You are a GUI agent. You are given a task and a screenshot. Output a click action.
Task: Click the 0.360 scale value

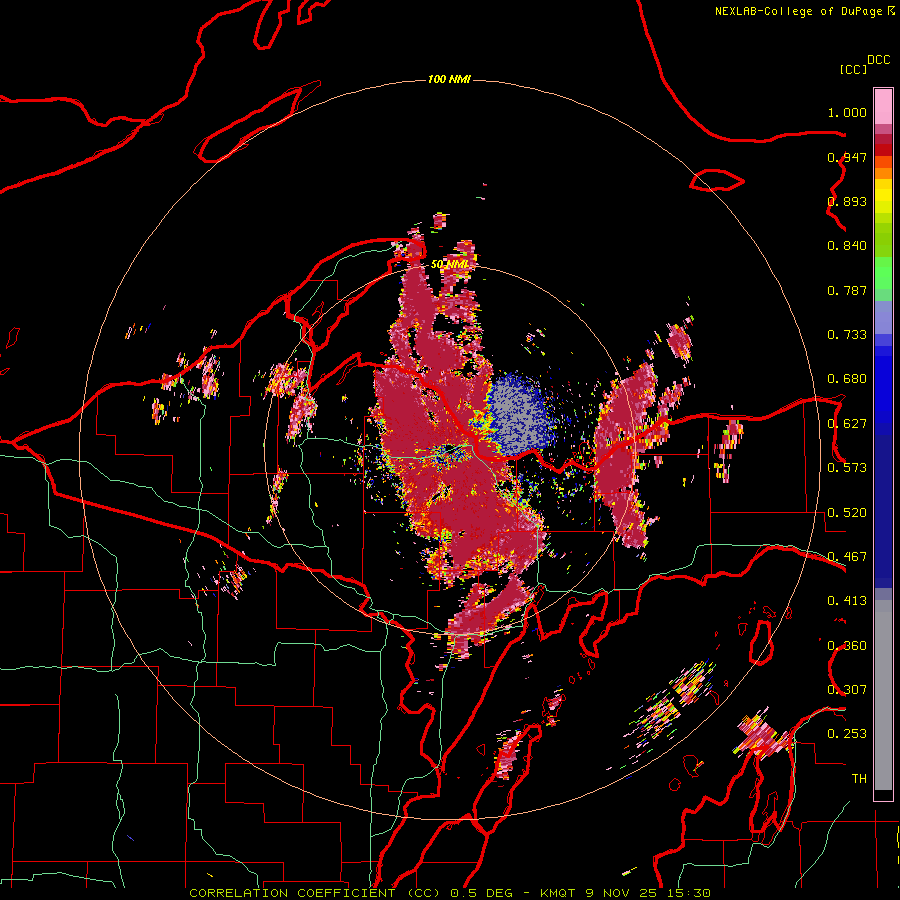click(x=847, y=646)
